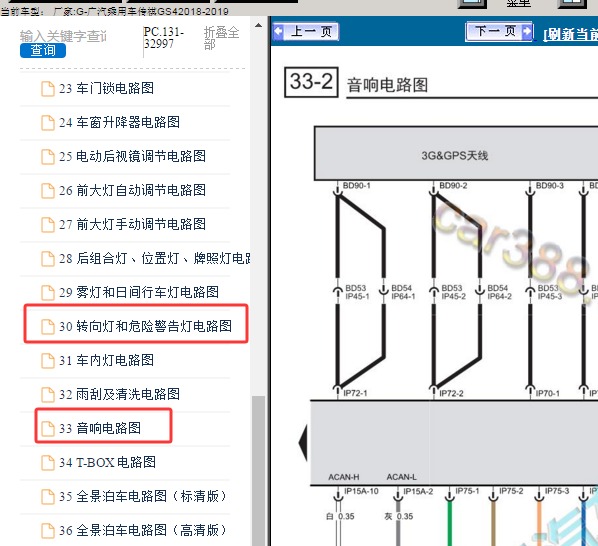Click document icon beside 28 后组合灯
The width and height of the screenshot is (598, 546).
48,259
